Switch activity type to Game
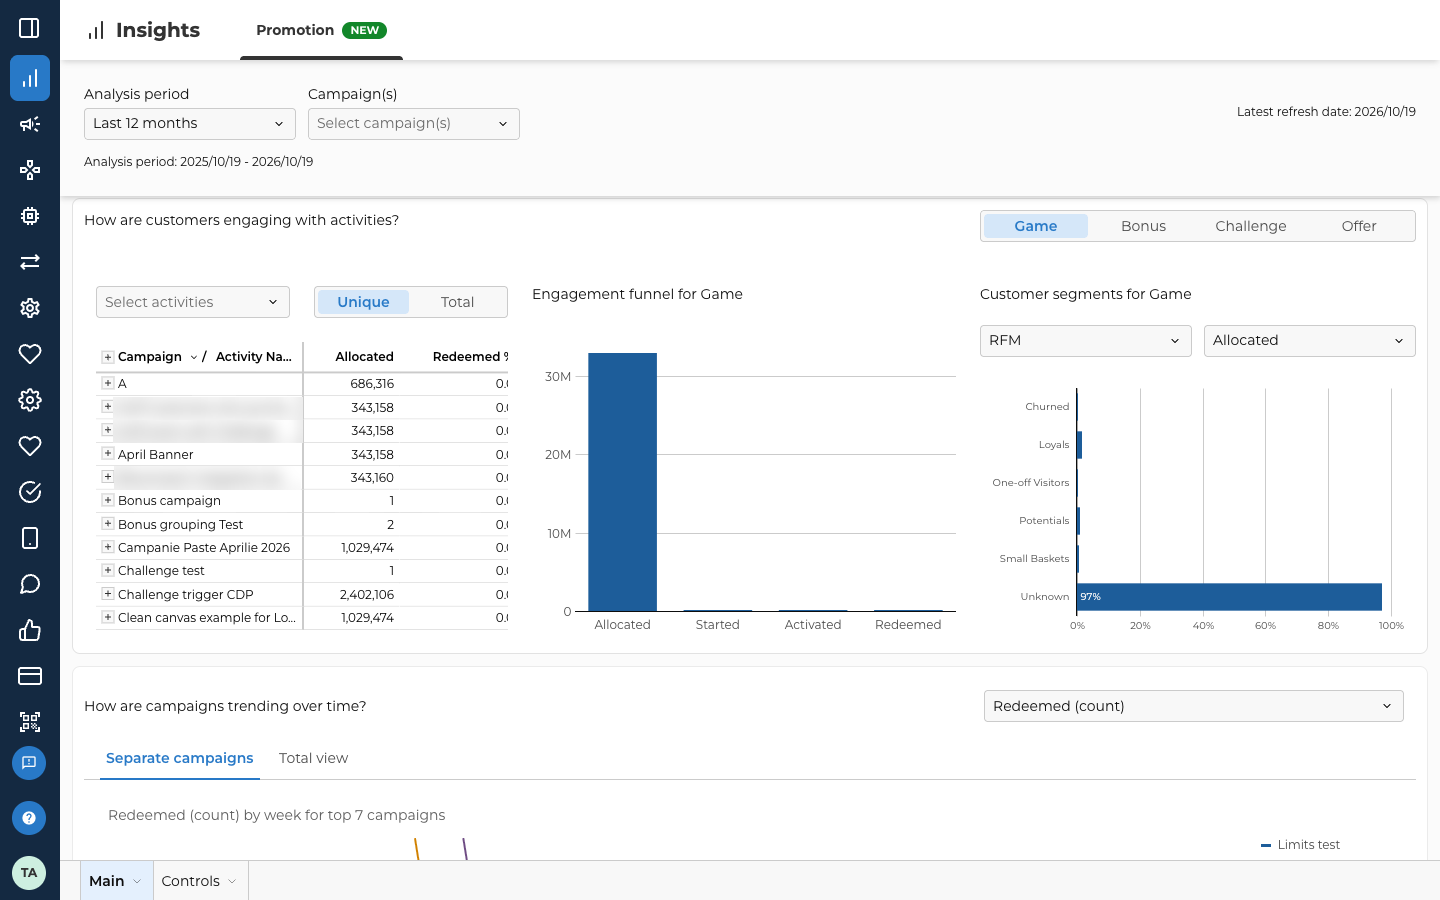 [x=1036, y=226]
